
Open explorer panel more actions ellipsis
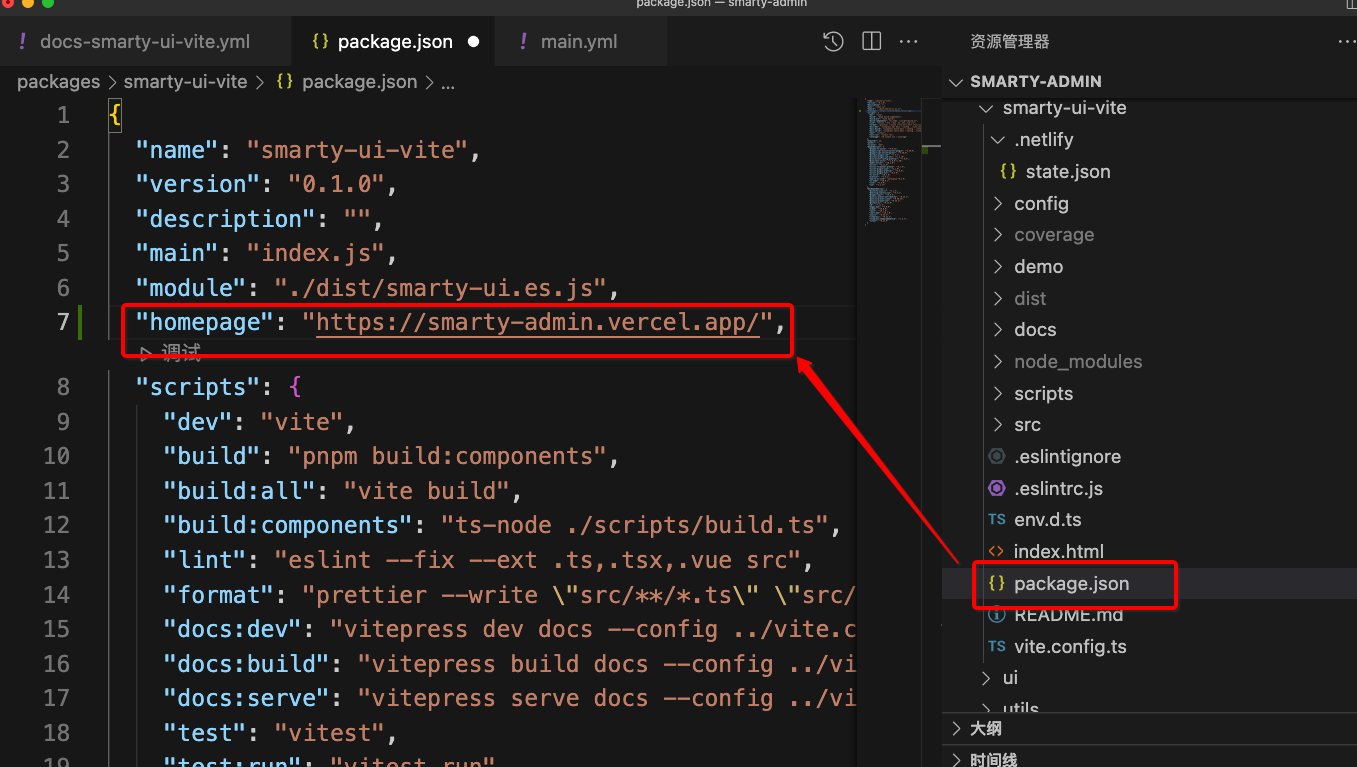(1346, 42)
